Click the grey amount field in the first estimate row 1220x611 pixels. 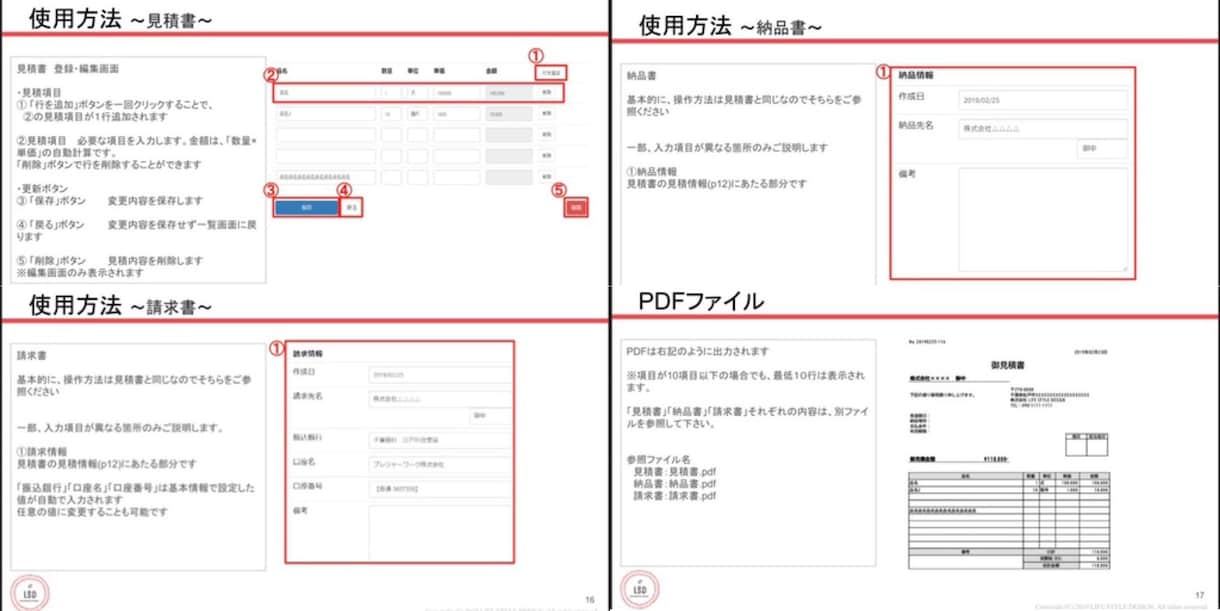tap(509, 93)
